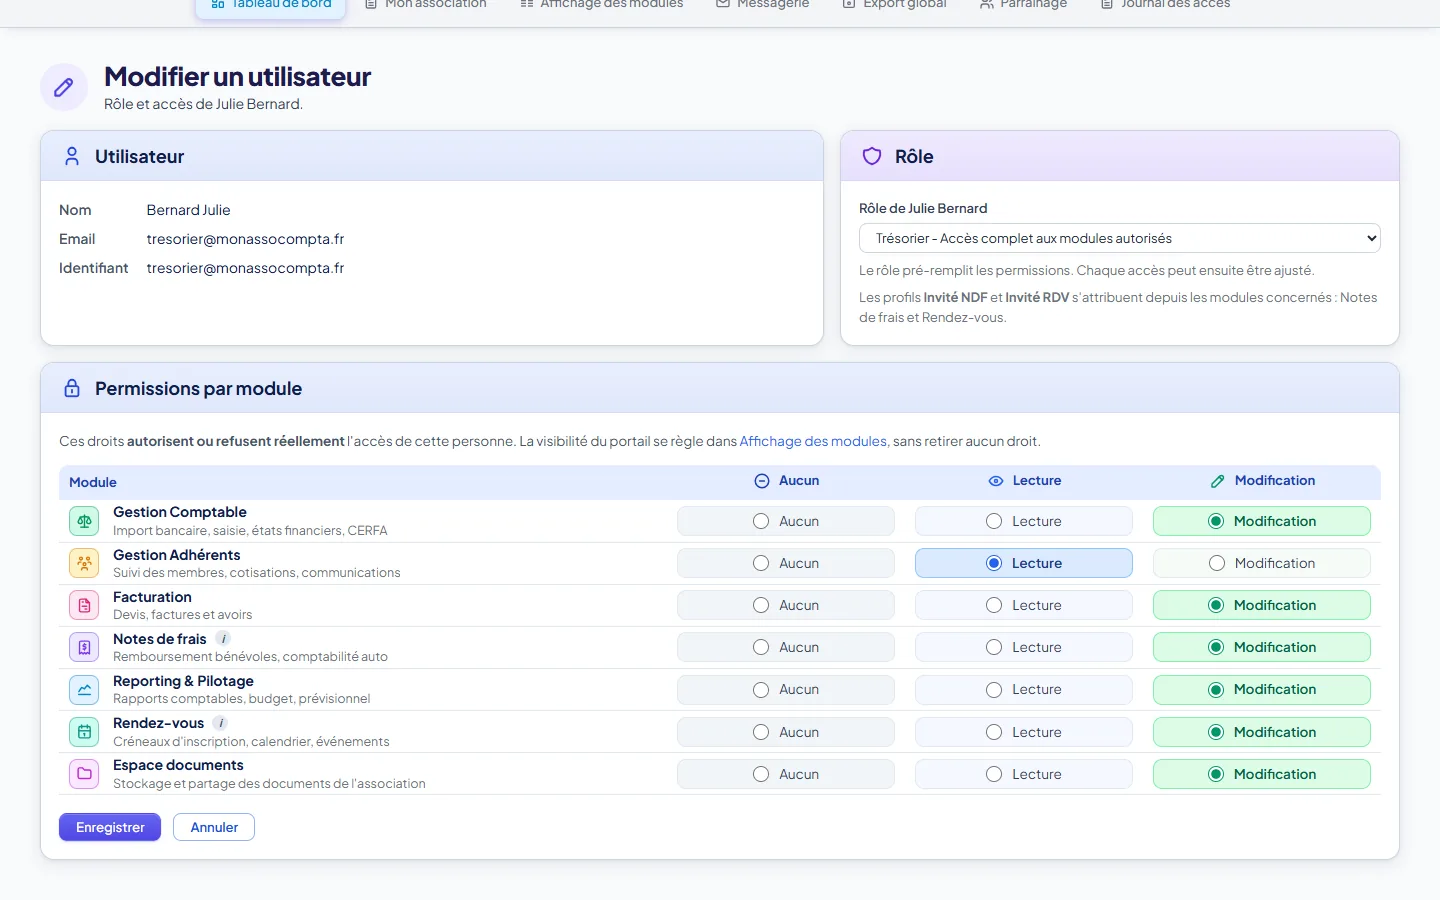The height and width of the screenshot is (900, 1440).
Task: Click the pencil icon beside Modifier un utilisateur
Action: 64,87
